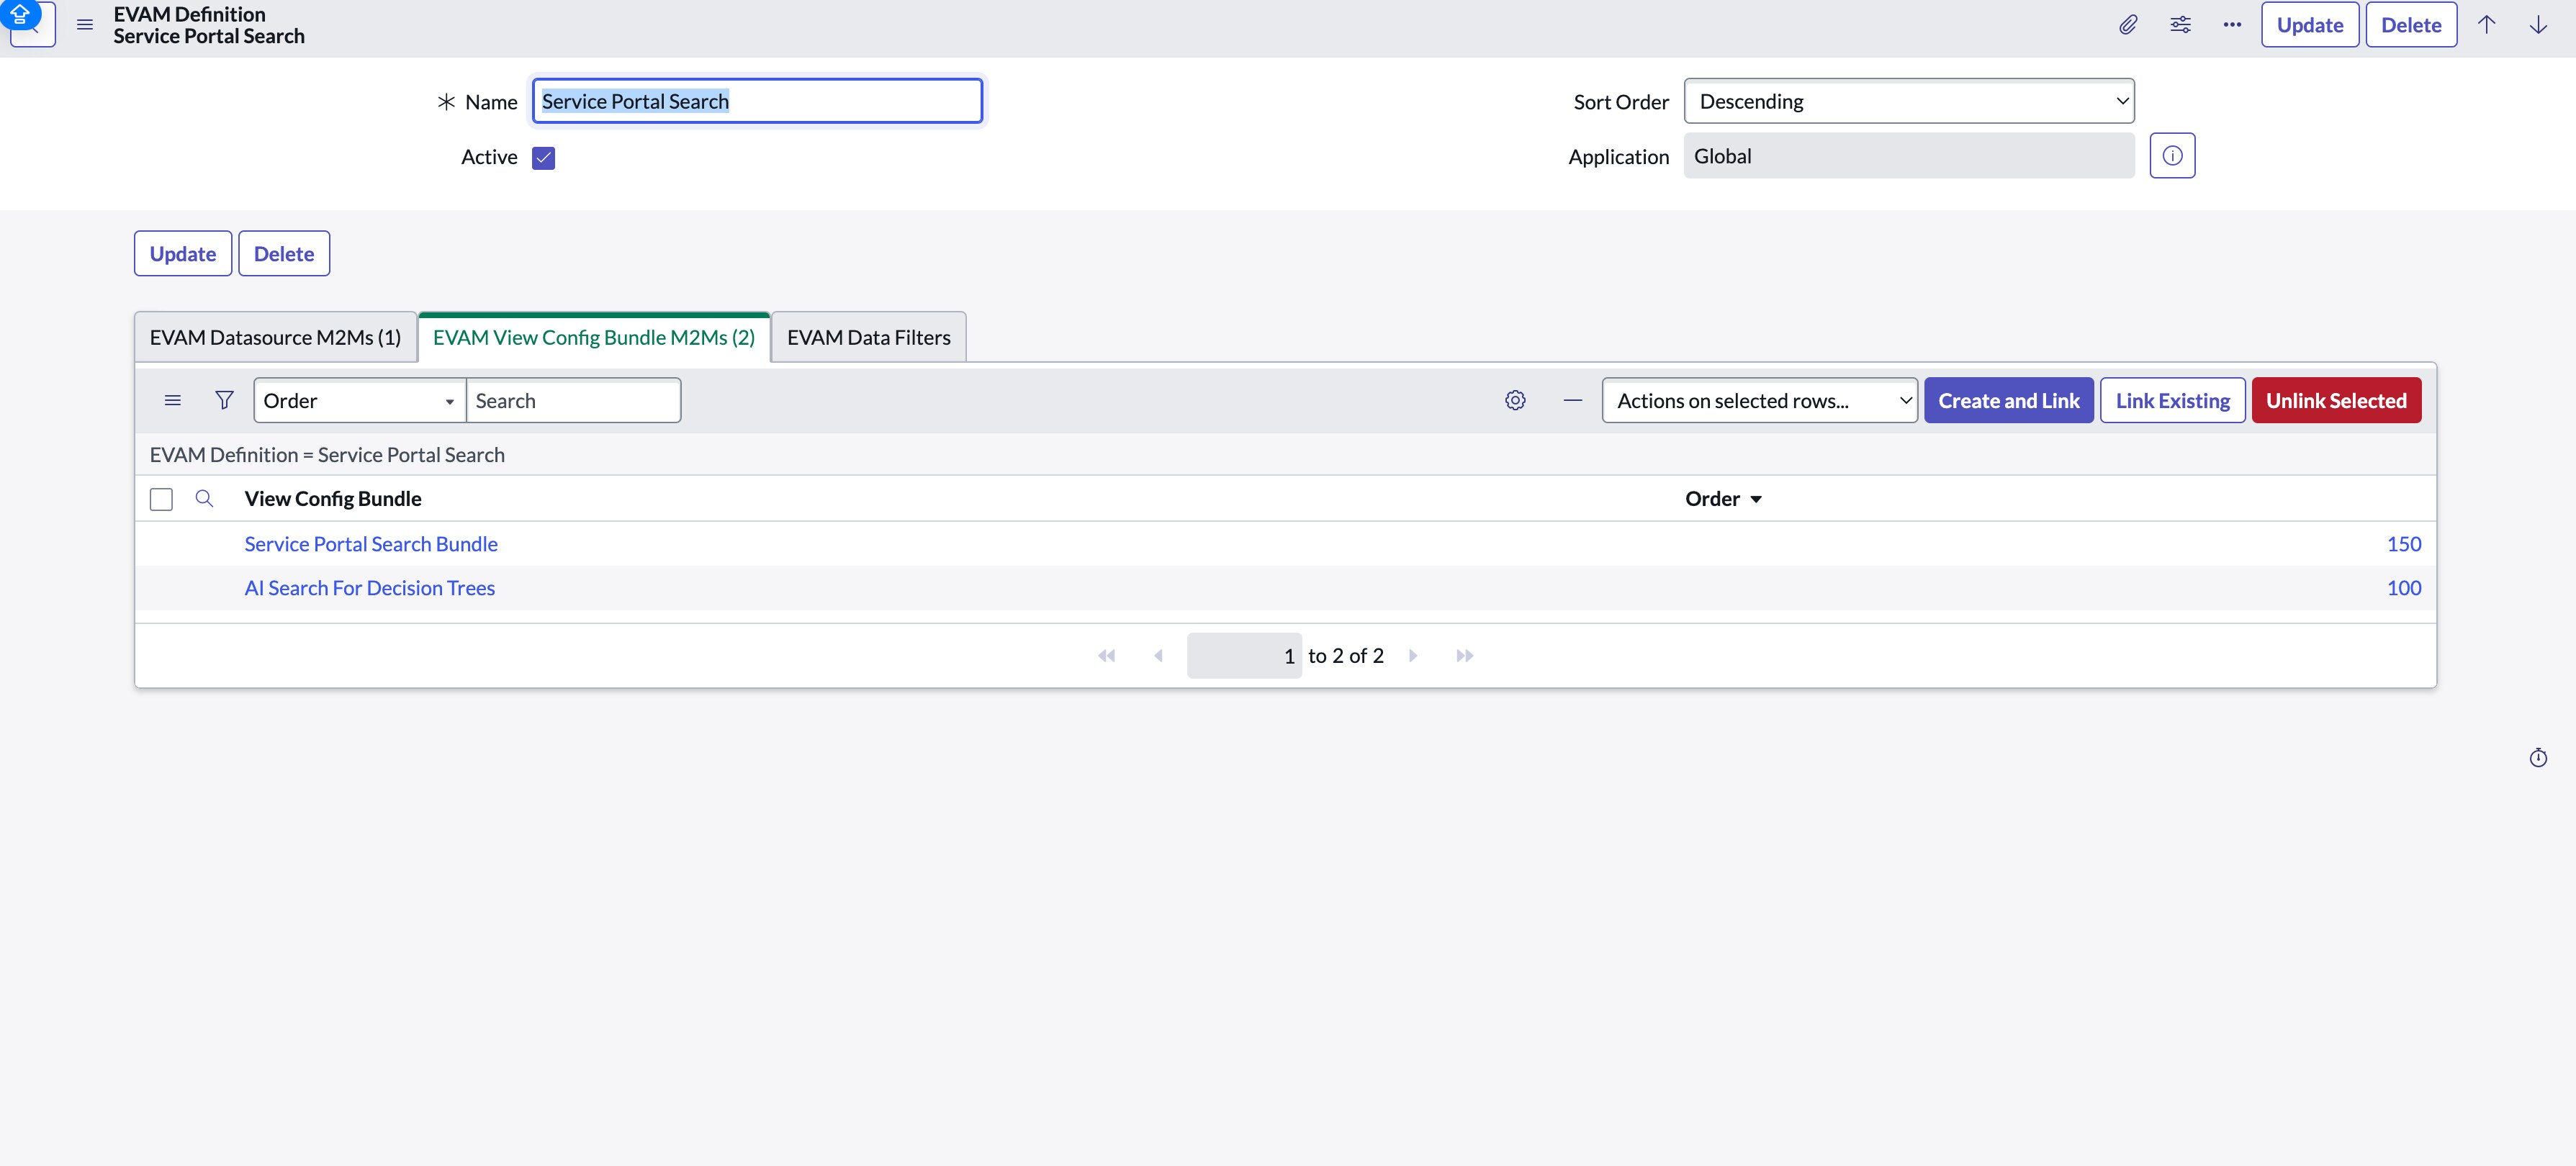2576x1166 pixels.
Task: Open Actions on selected rows dropdown
Action: pos(1759,400)
